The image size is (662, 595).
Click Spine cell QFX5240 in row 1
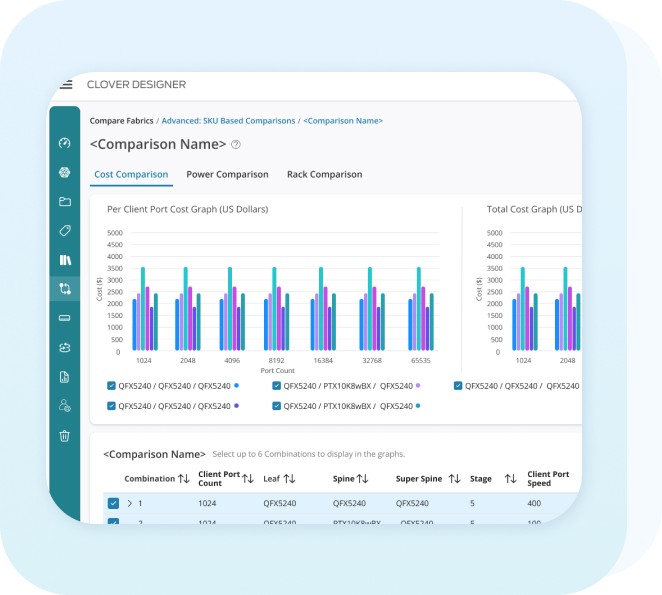(x=349, y=503)
